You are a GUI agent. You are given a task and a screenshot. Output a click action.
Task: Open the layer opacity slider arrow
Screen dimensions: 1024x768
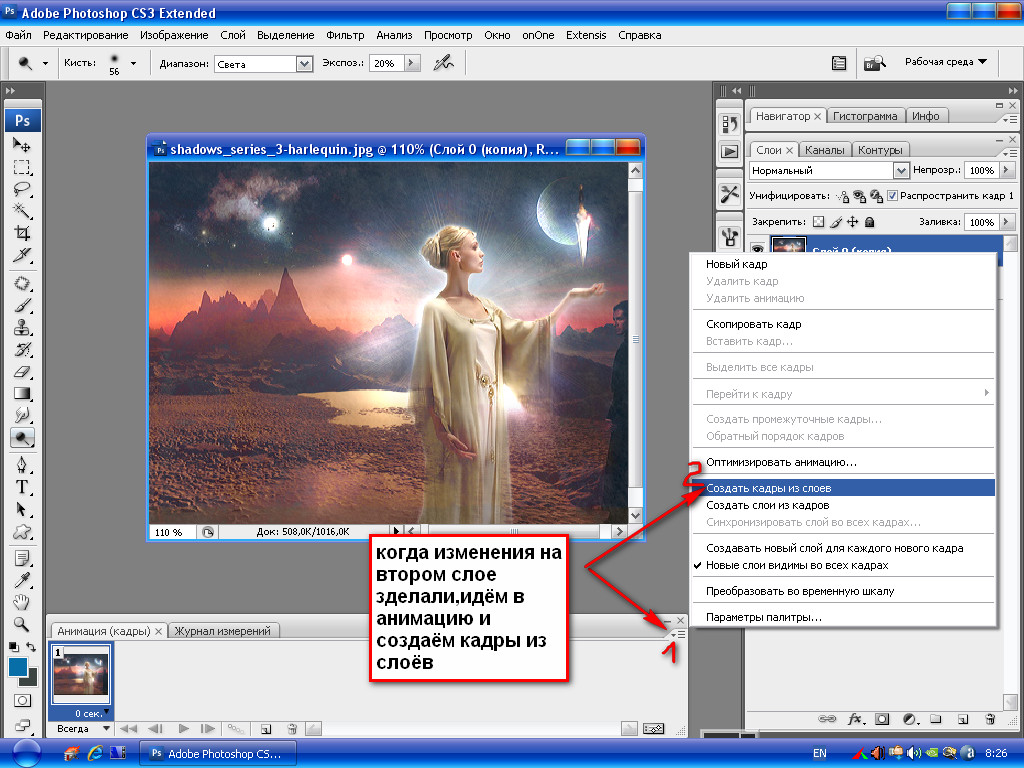tap(1006, 170)
